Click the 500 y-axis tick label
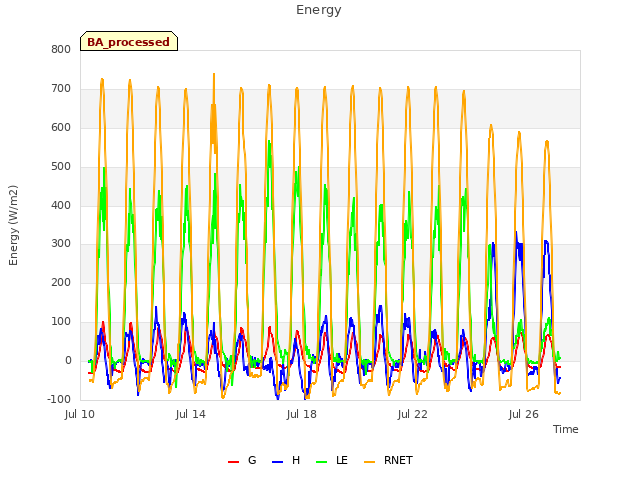640x480 pixels. 61,167
